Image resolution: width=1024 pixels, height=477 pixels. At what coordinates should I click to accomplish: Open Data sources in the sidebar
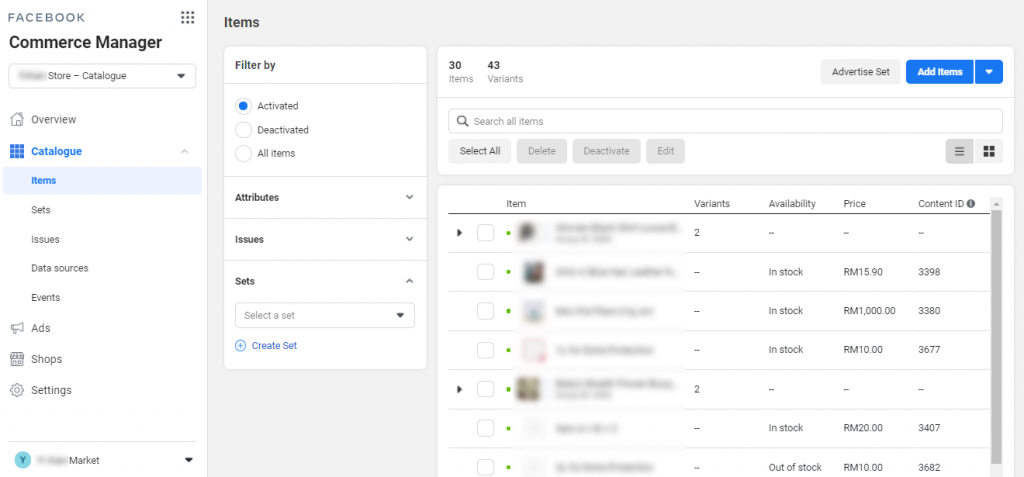(59, 268)
